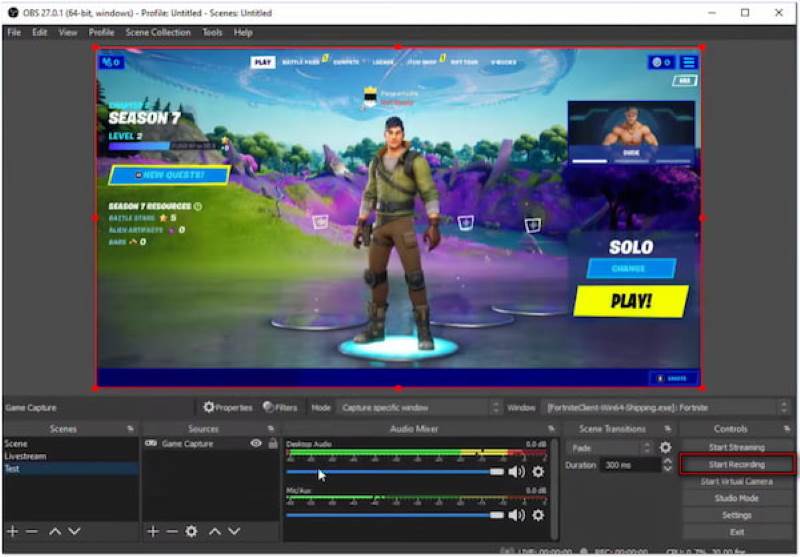This screenshot has height=557, width=800.
Task: Undock the Scene Transitions panel icon
Action: 667,429
